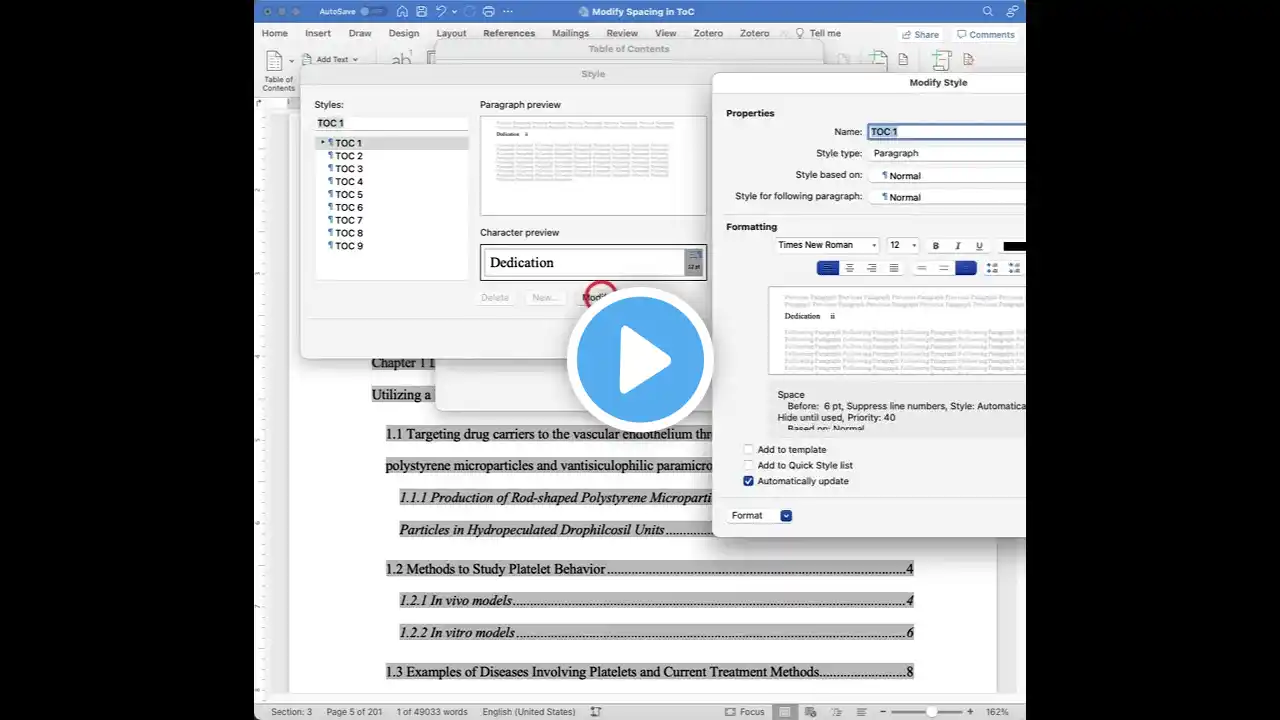
Task: Select align left paragraph icon
Action: click(x=828, y=268)
